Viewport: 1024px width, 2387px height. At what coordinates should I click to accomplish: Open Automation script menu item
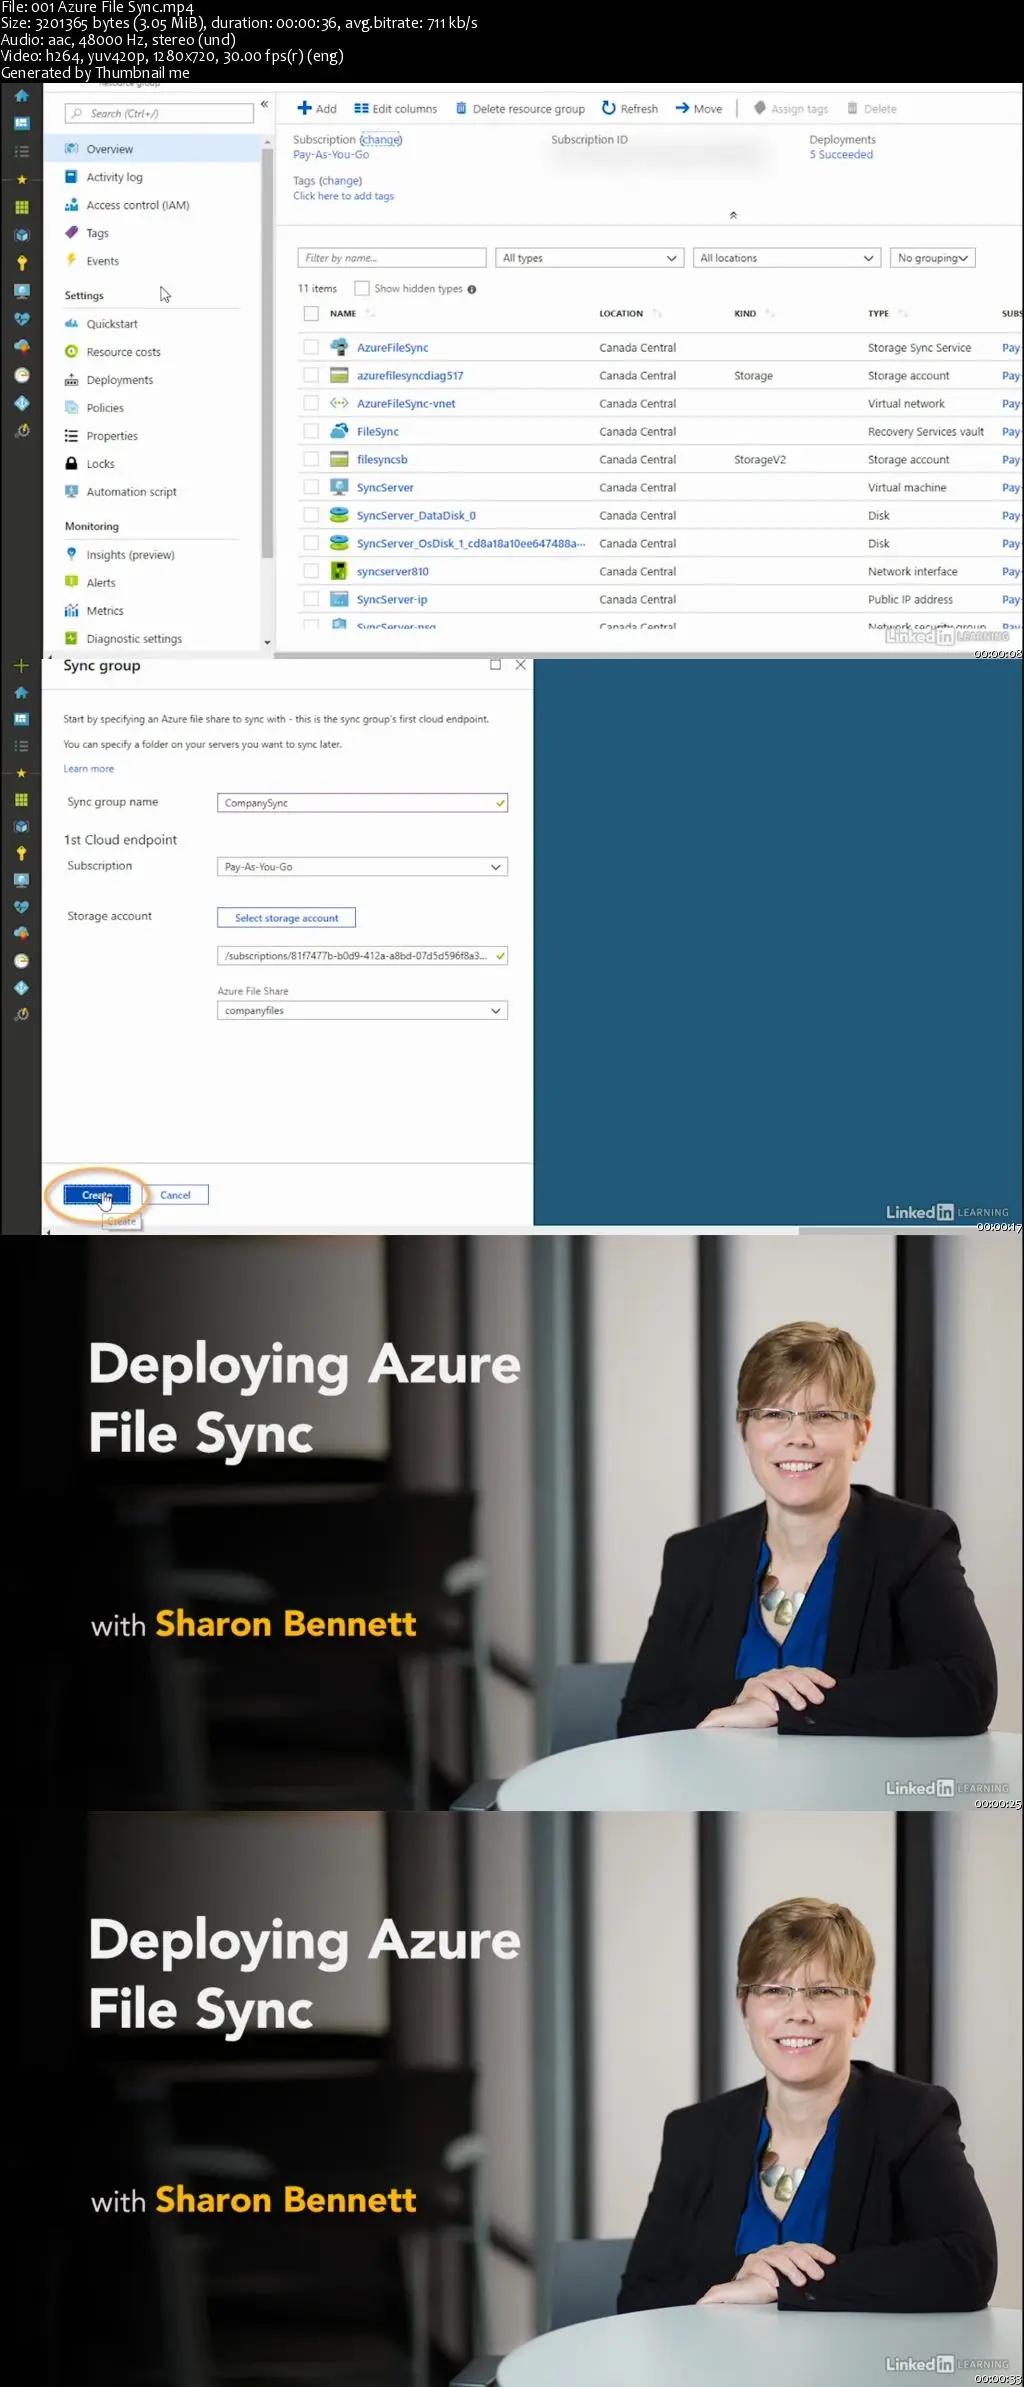pos(131,492)
